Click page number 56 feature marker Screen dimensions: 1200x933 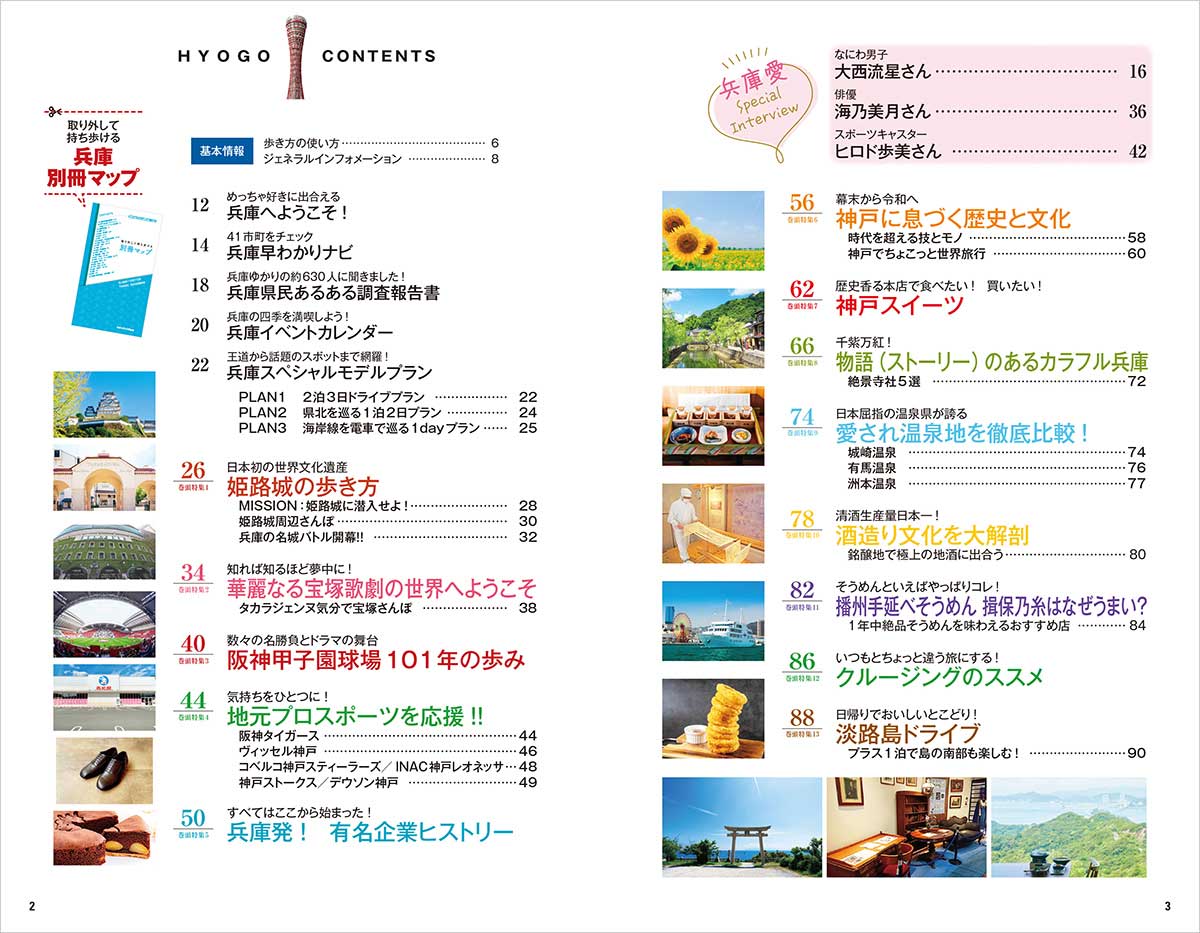[803, 204]
